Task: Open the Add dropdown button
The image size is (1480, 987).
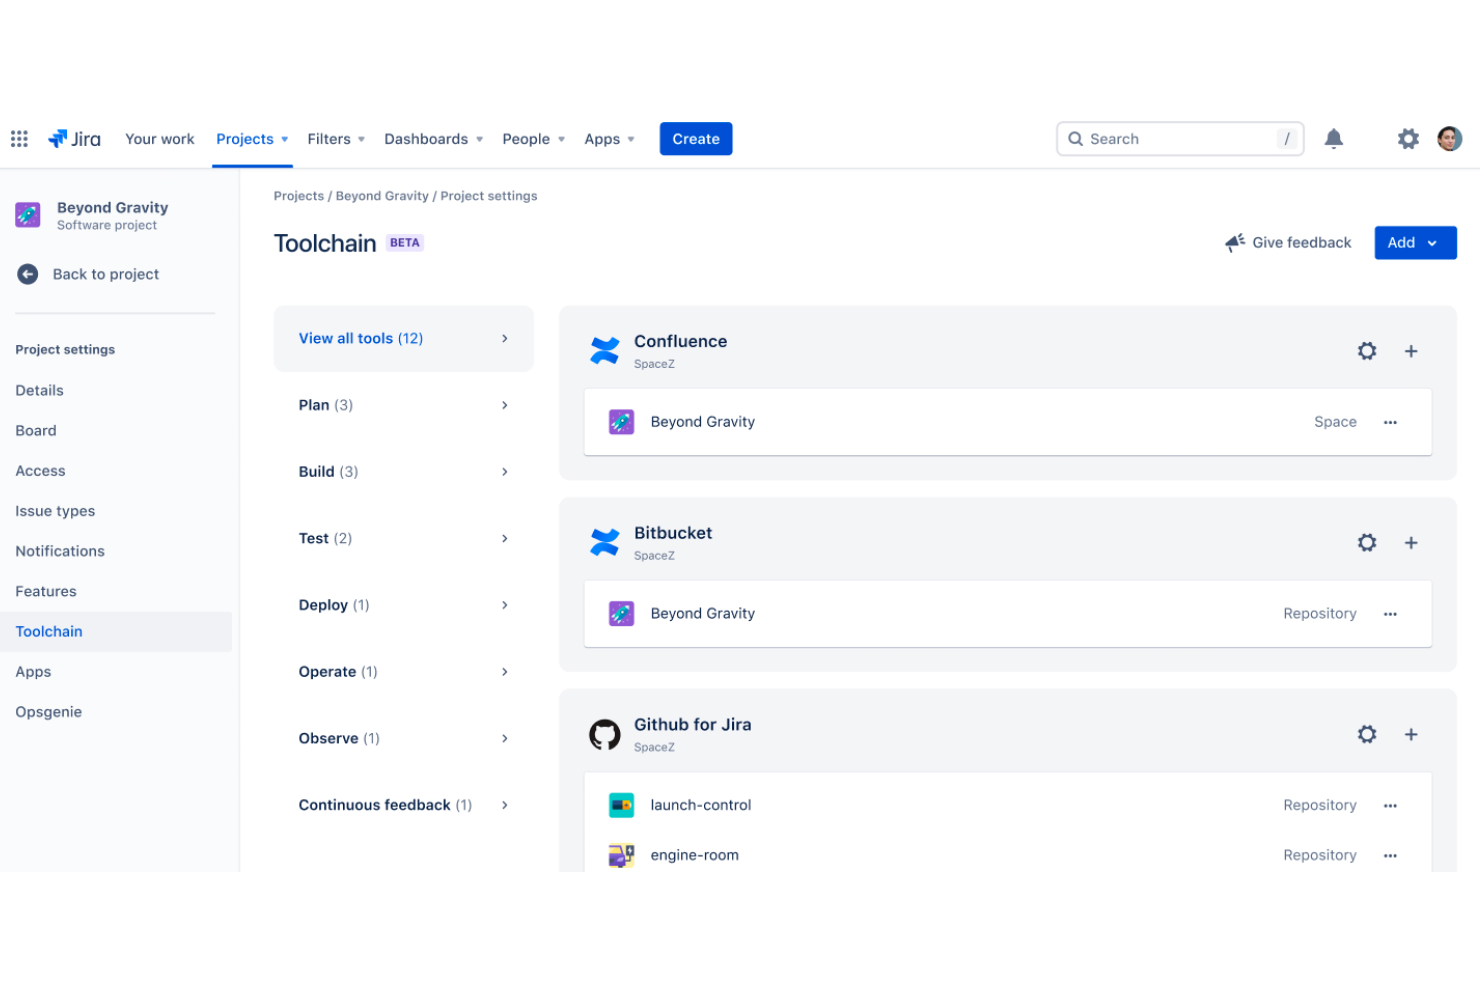Action: pyautogui.click(x=1415, y=243)
